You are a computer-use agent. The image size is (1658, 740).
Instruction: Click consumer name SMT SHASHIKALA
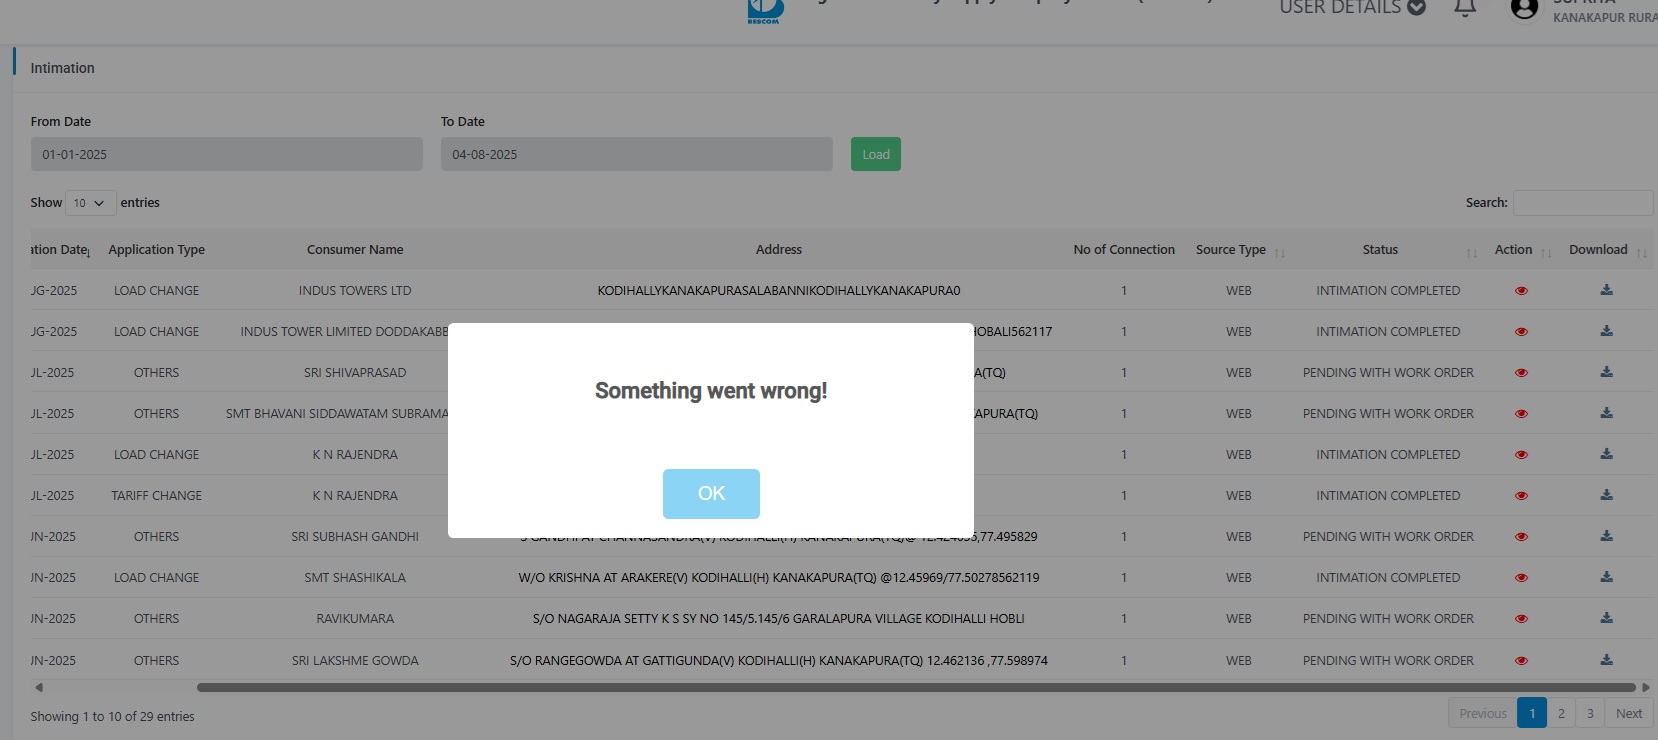355,578
